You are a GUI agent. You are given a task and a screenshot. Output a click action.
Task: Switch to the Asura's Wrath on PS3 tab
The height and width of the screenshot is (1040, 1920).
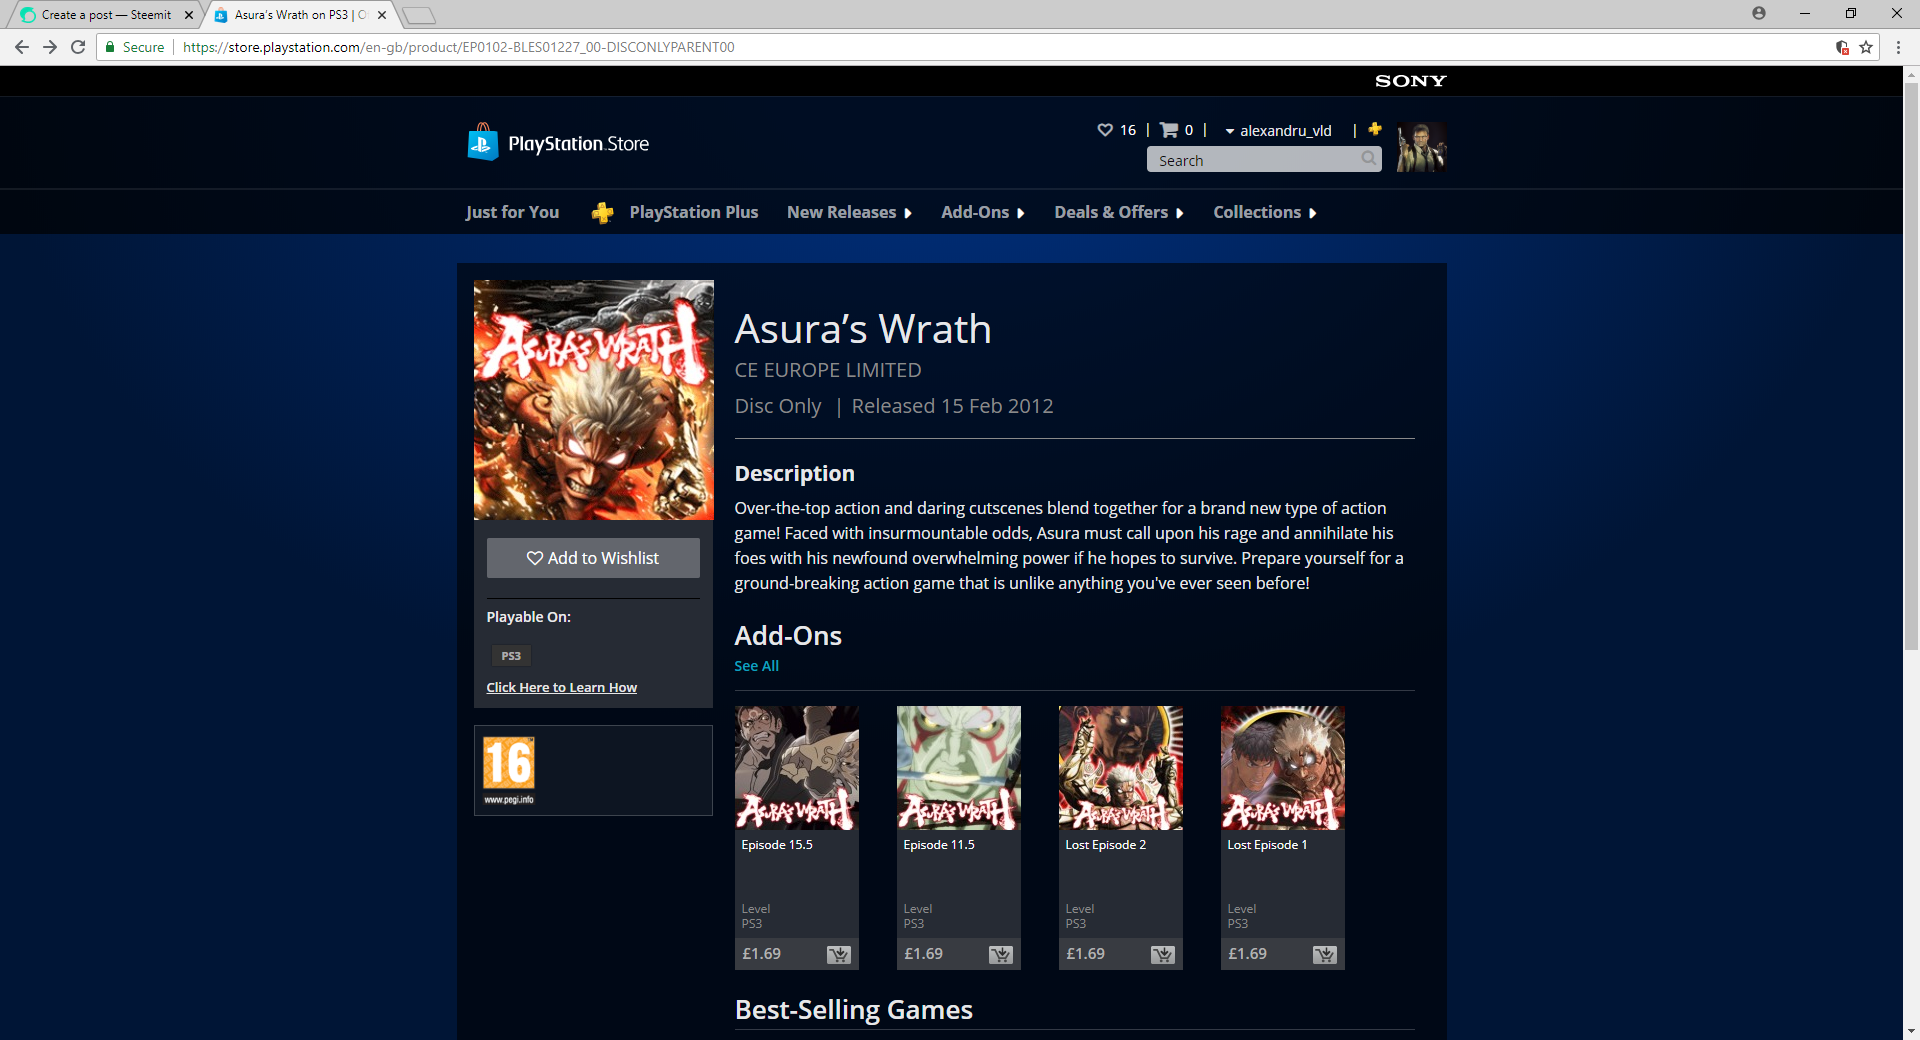[300, 15]
